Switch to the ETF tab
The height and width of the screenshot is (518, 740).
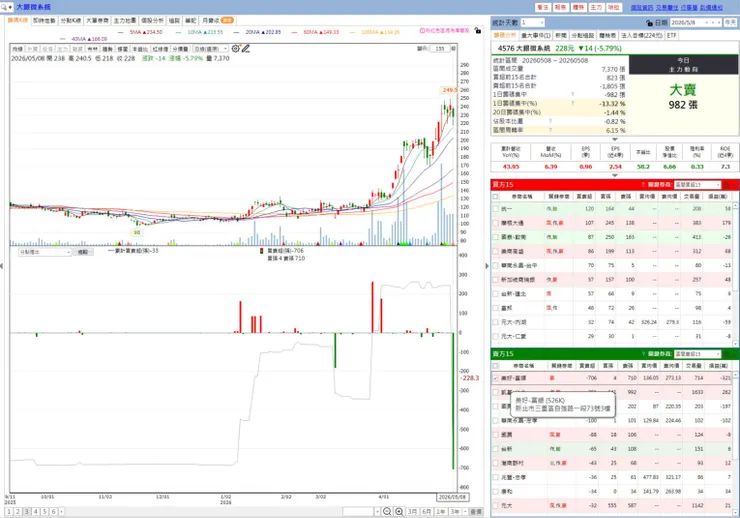672,35
